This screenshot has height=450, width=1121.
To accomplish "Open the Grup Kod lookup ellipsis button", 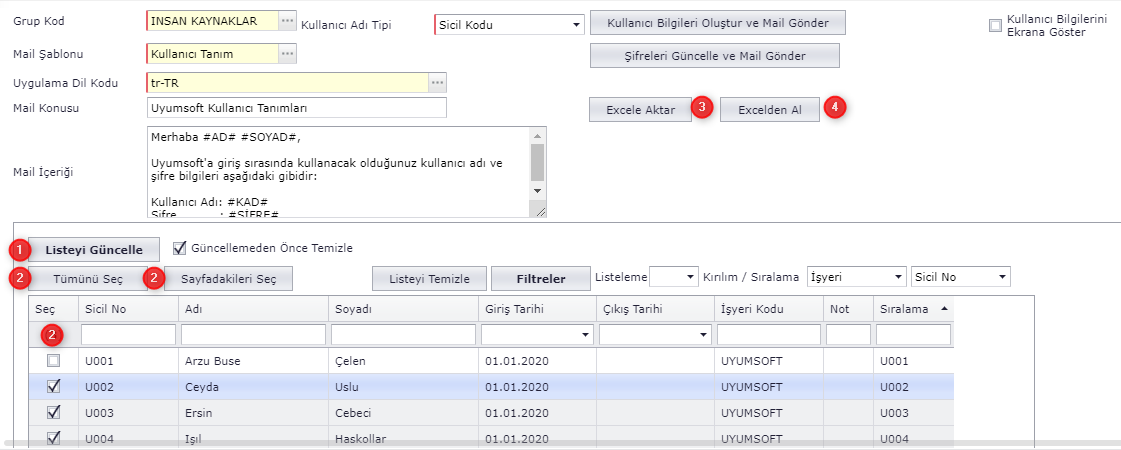I will point(287,21).
